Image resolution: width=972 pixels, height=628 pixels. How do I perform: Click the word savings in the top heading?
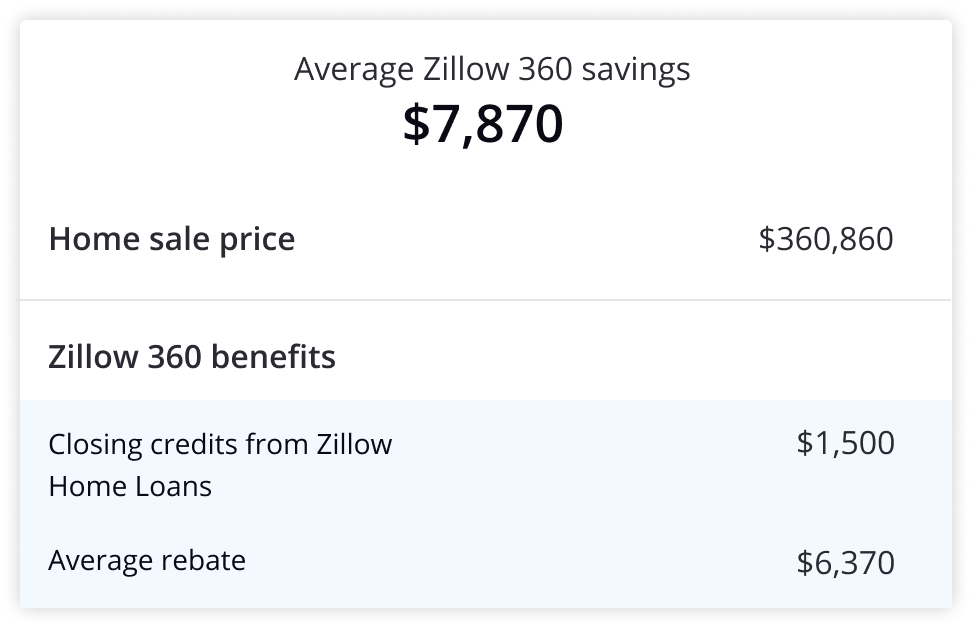click(x=636, y=71)
